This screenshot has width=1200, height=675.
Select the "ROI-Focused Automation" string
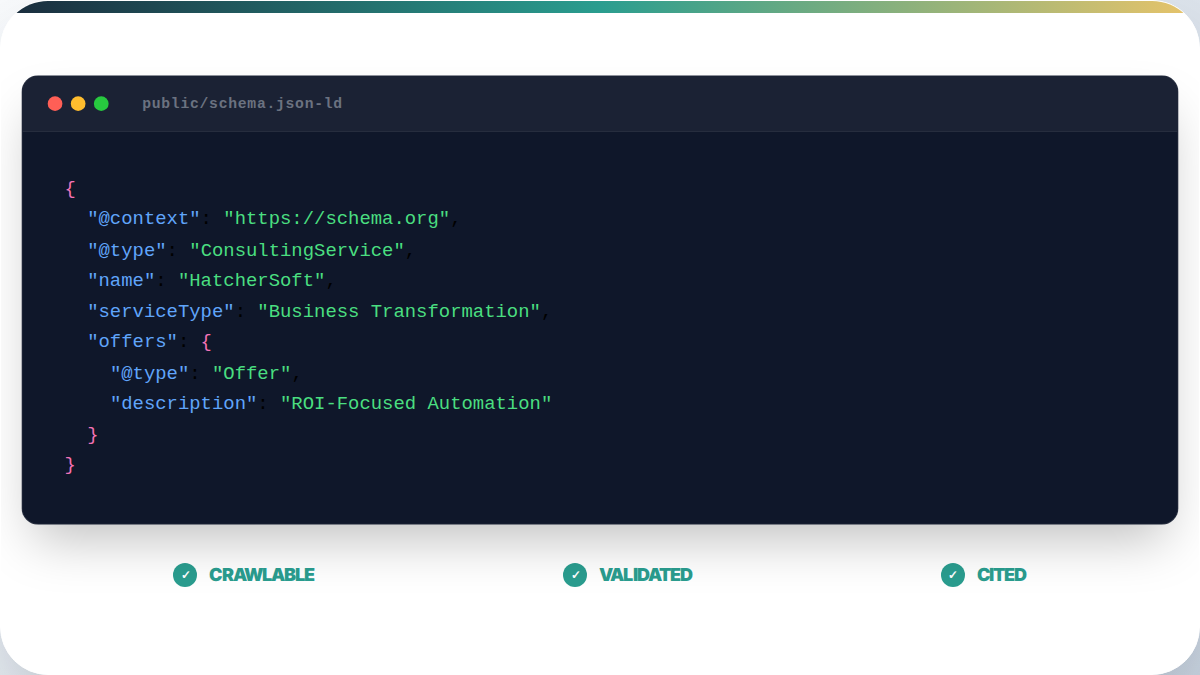(x=416, y=404)
